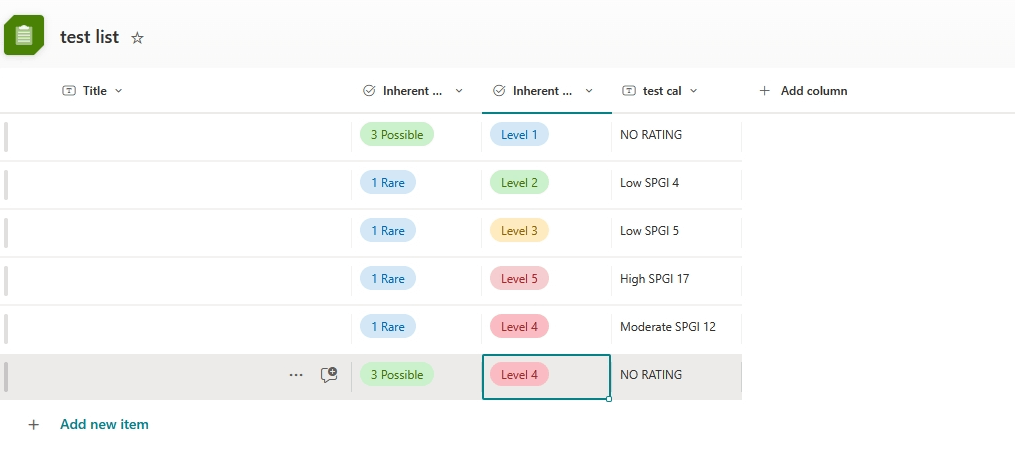The width and height of the screenshot is (1015, 453).
Task: Click the choice icon of first Inherent column
Action: pyautogui.click(x=369, y=91)
